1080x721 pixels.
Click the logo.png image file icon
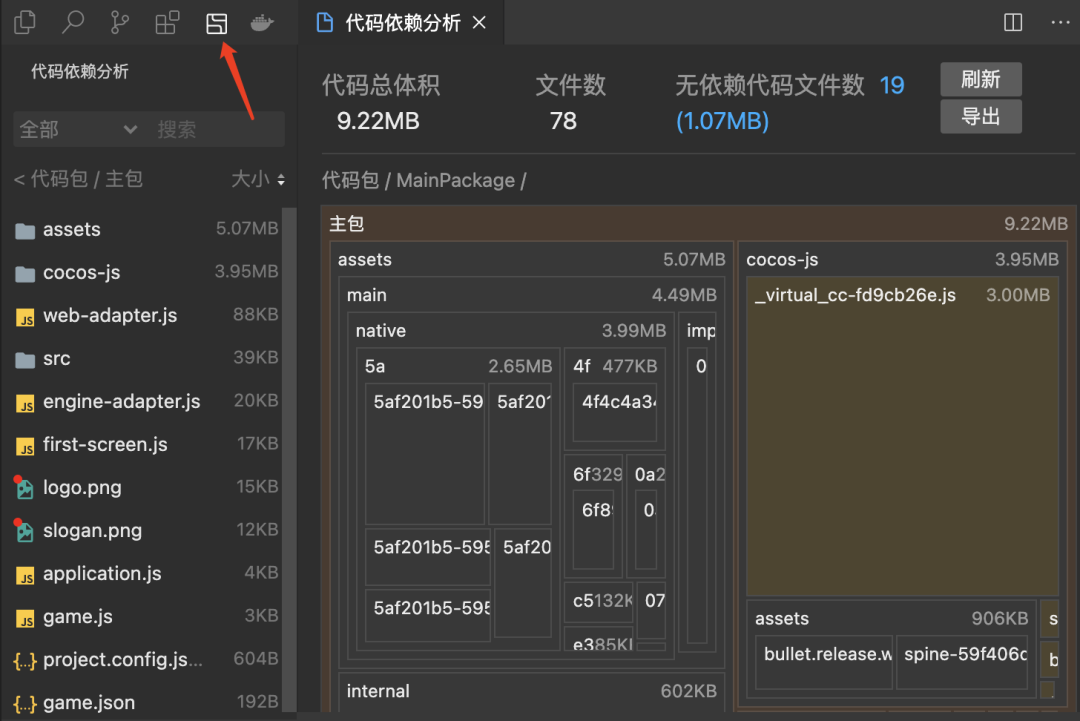pyautogui.click(x=25, y=488)
